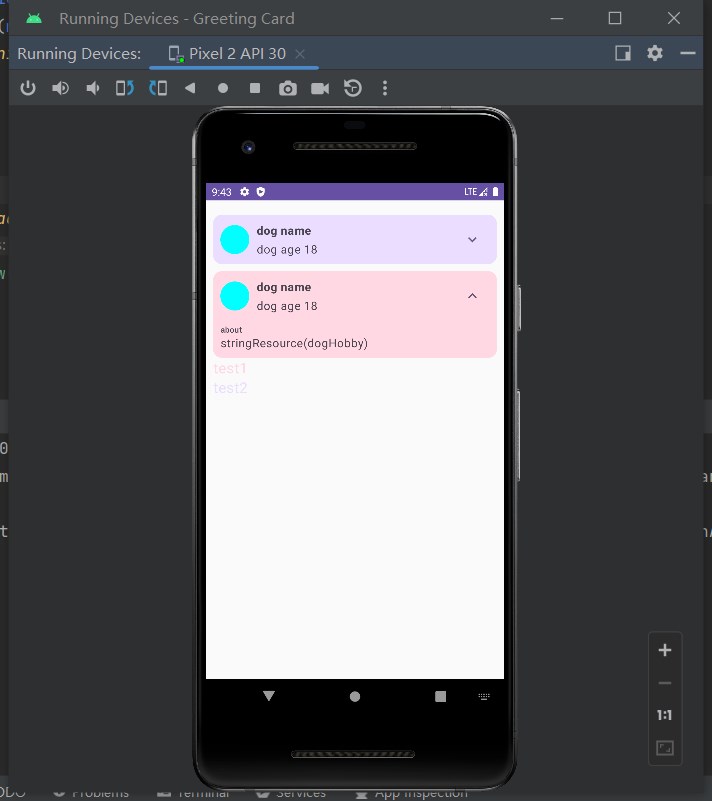Tap the stringResource(dogHobby) text
The image size is (712, 801).
coord(294,343)
